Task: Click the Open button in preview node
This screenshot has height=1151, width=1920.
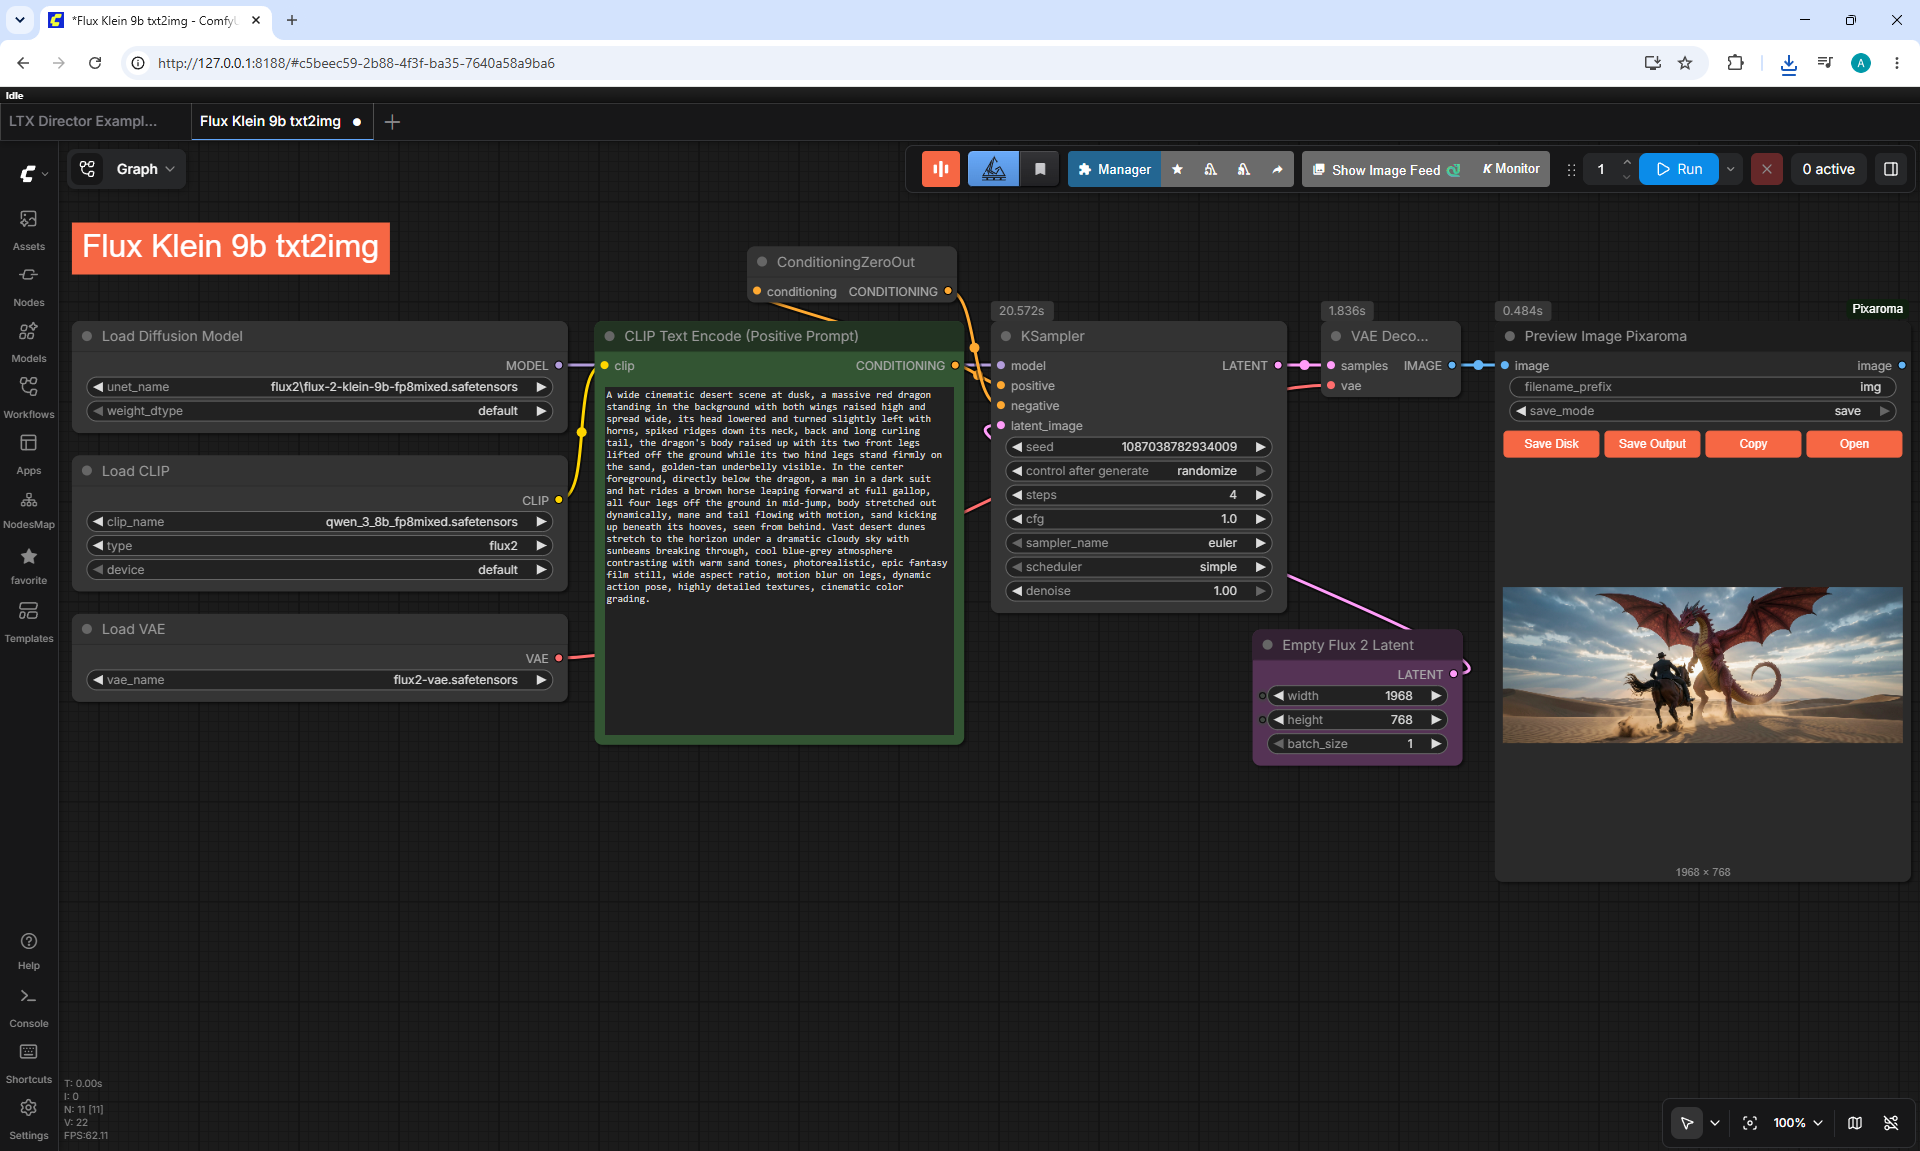Action: (x=1854, y=444)
